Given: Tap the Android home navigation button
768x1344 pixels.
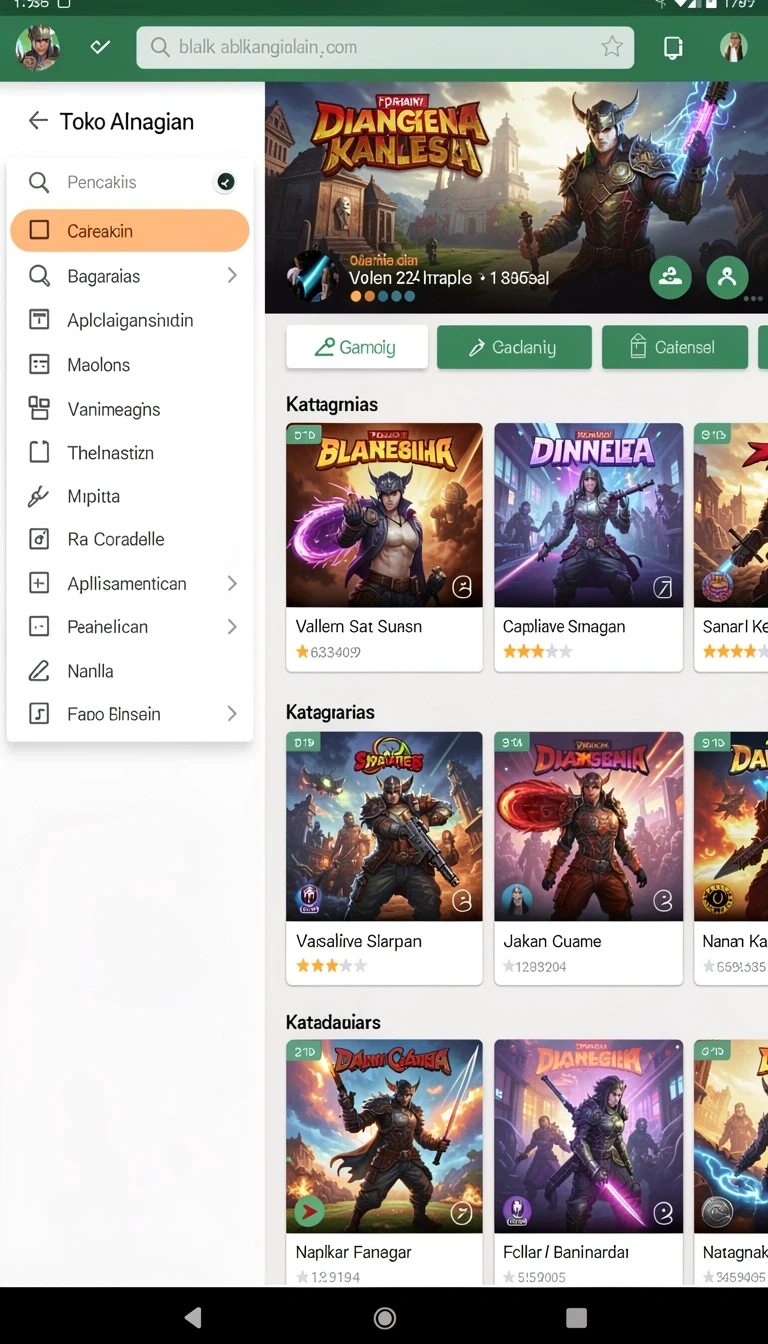Looking at the screenshot, I should [x=384, y=1317].
